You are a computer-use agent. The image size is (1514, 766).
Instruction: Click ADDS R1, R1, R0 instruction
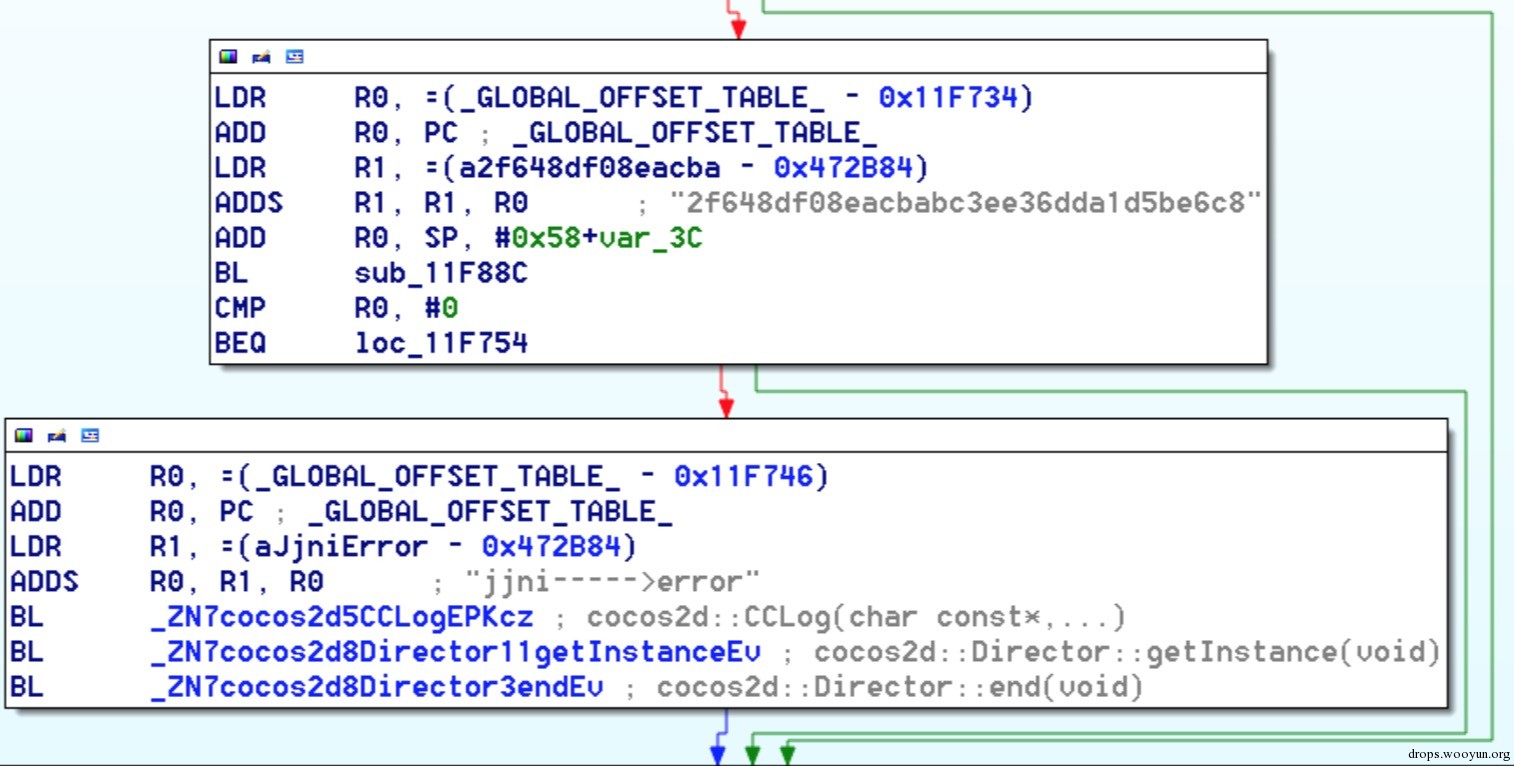pyautogui.click(x=371, y=203)
